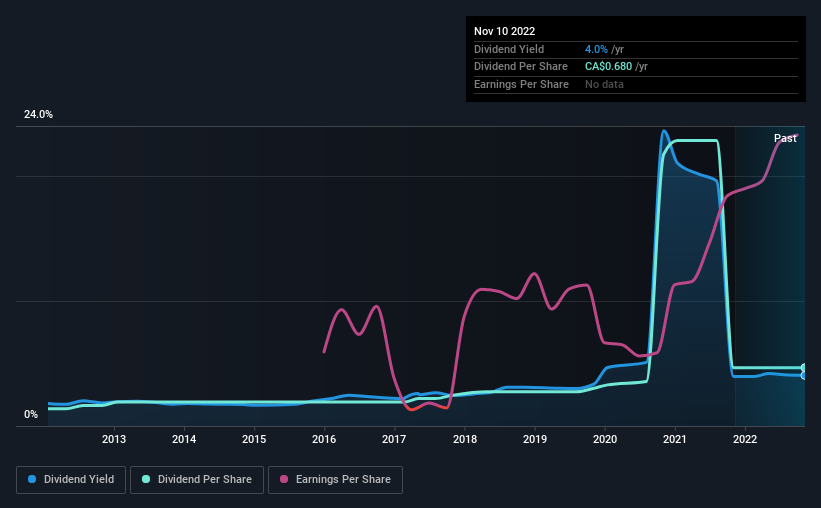Image resolution: width=821 pixels, height=508 pixels.
Task: Select the 2016 label on the x-axis
Action: (324, 439)
